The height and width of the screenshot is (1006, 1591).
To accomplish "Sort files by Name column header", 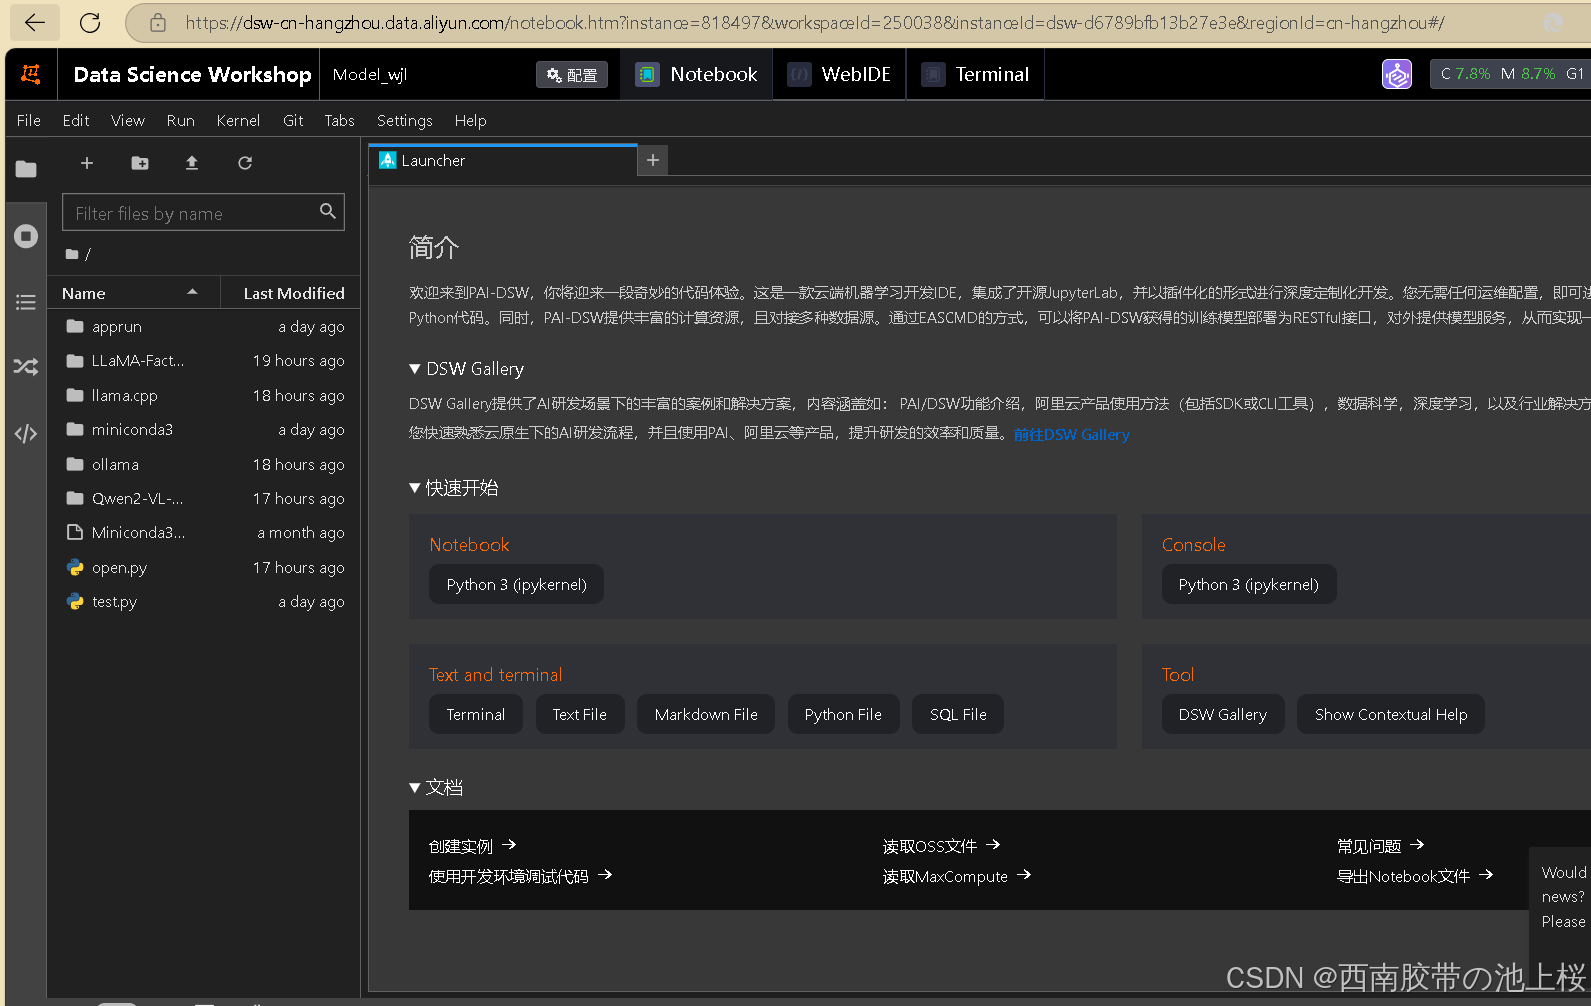I will click(x=133, y=293).
